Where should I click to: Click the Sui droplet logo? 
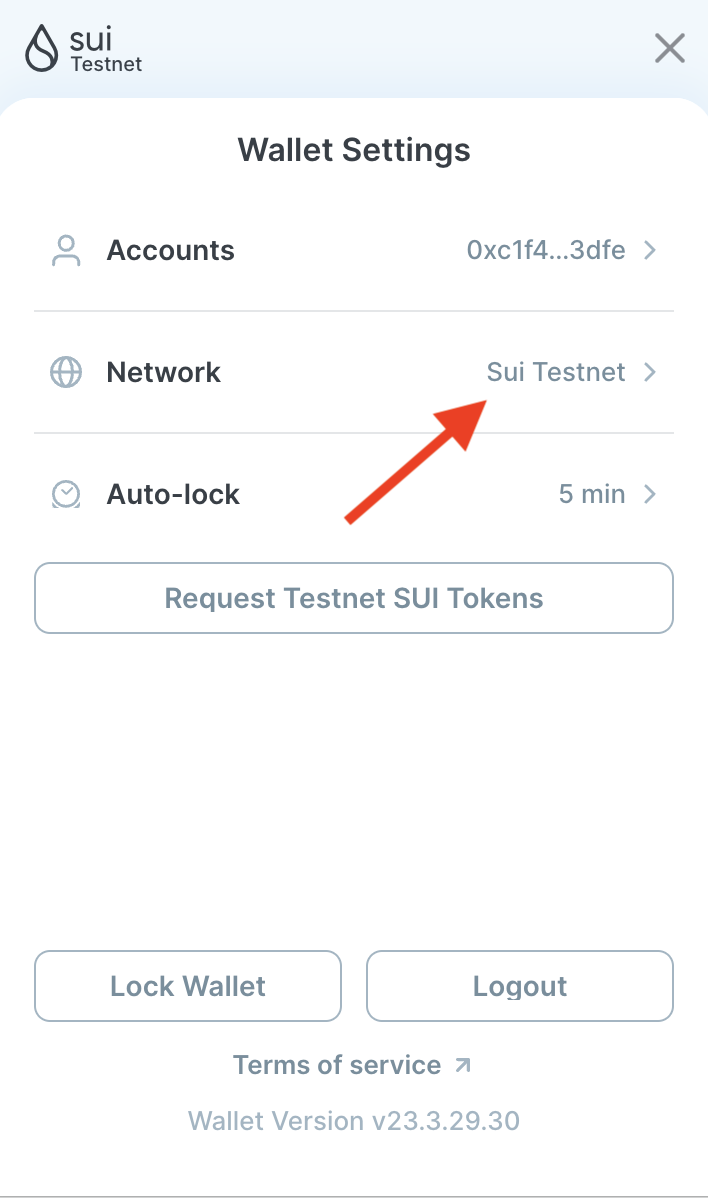[x=40, y=46]
